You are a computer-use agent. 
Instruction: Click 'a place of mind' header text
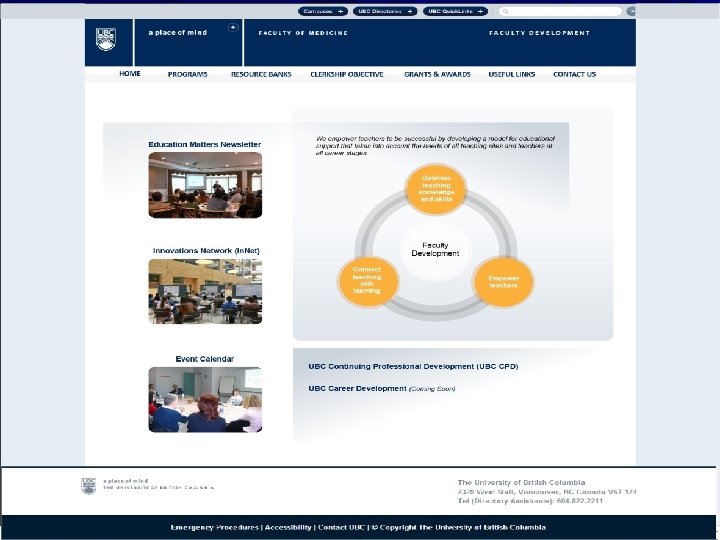coord(178,33)
